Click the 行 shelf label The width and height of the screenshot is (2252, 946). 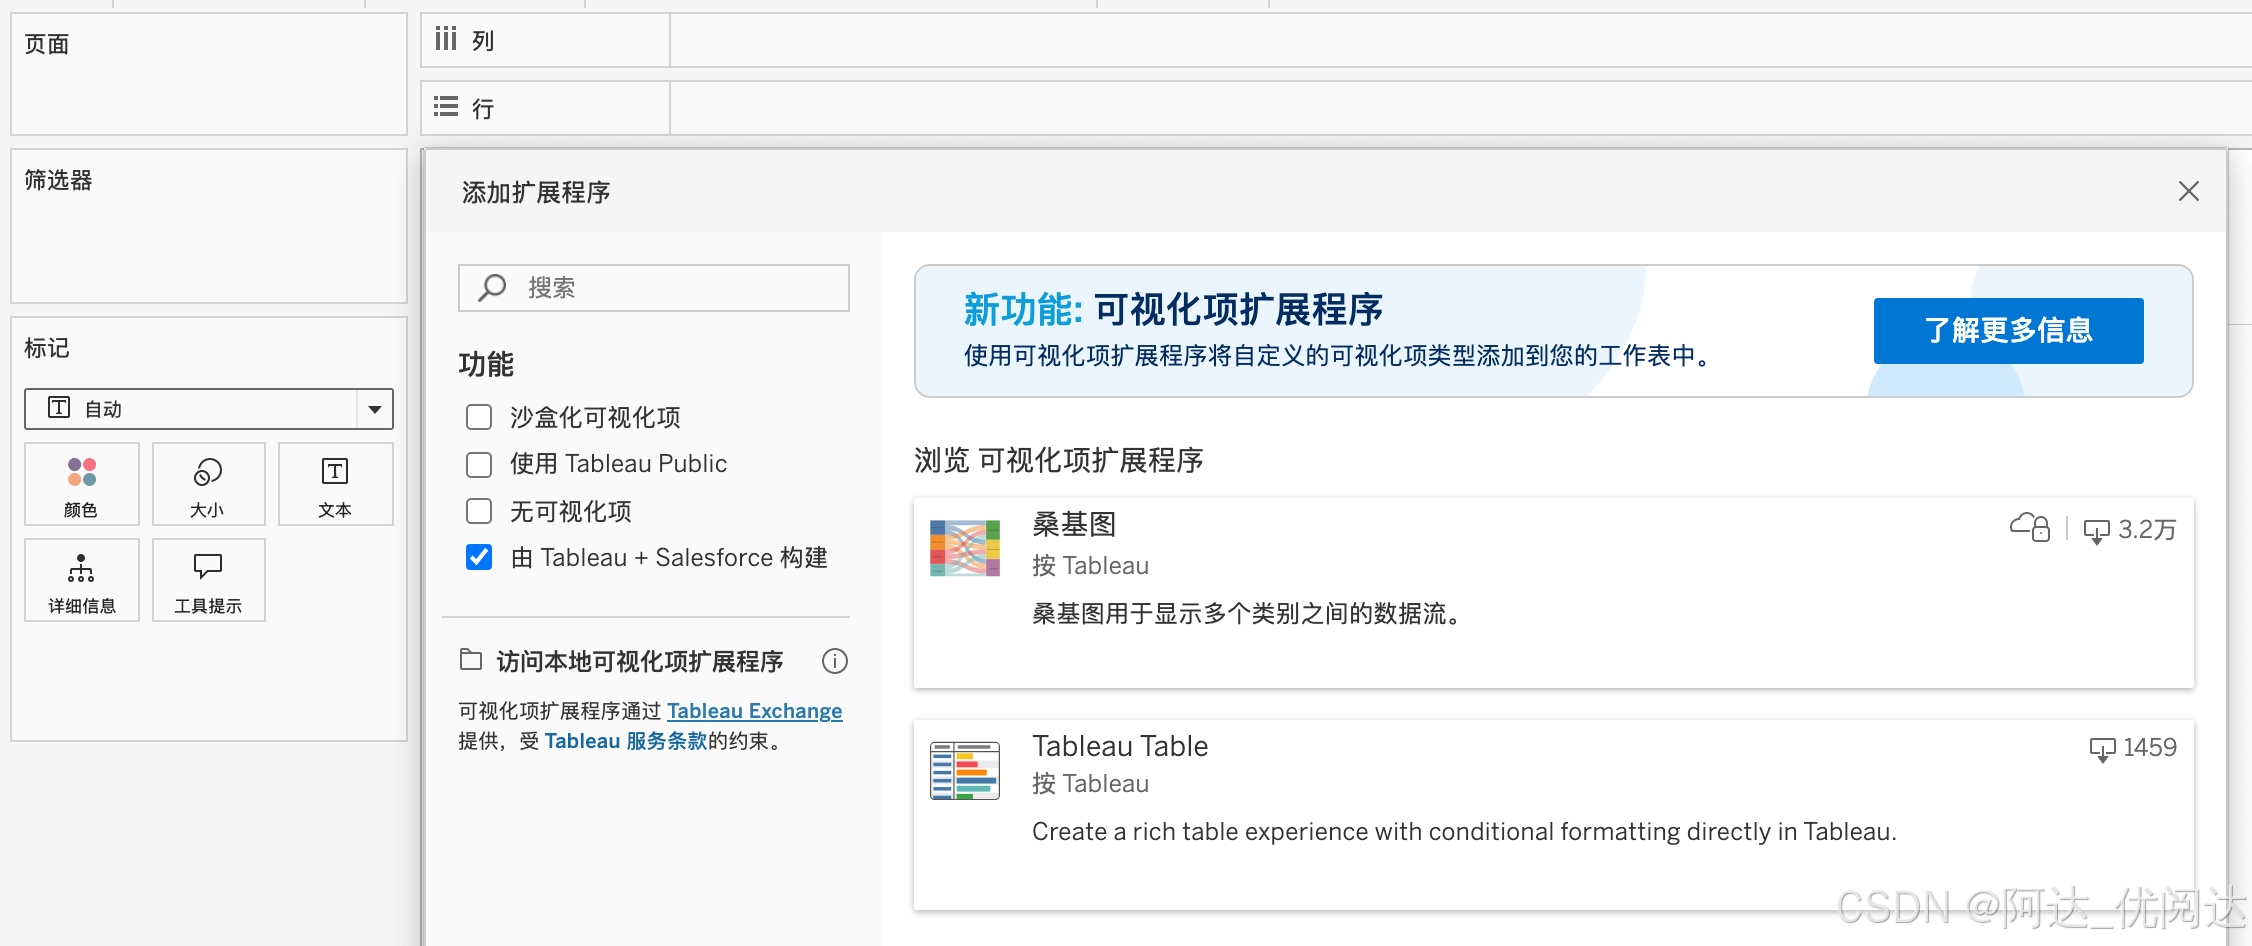pyautogui.click(x=483, y=108)
